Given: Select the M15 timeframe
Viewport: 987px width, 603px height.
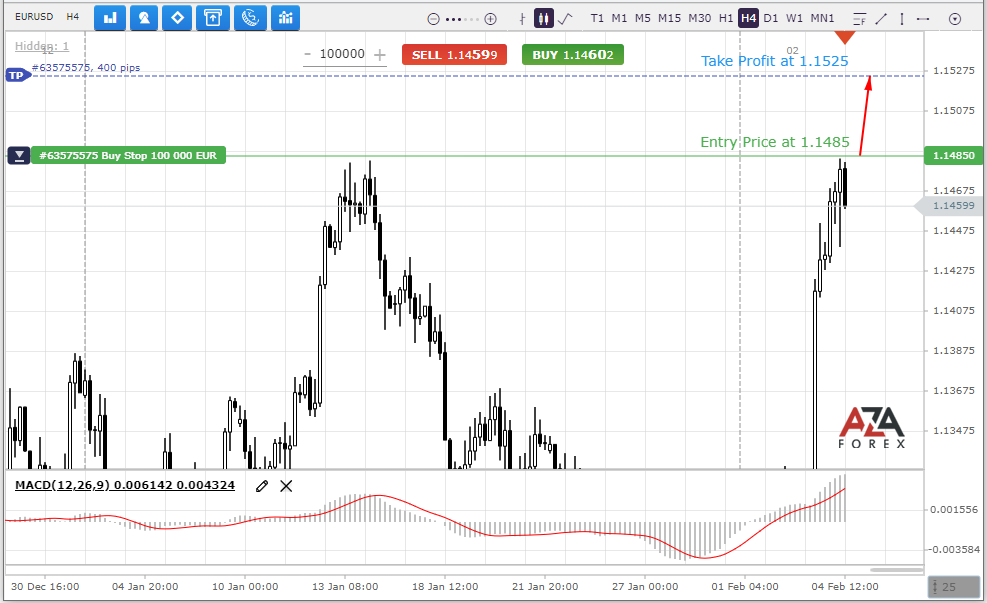Looking at the screenshot, I should [x=669, y=18].
